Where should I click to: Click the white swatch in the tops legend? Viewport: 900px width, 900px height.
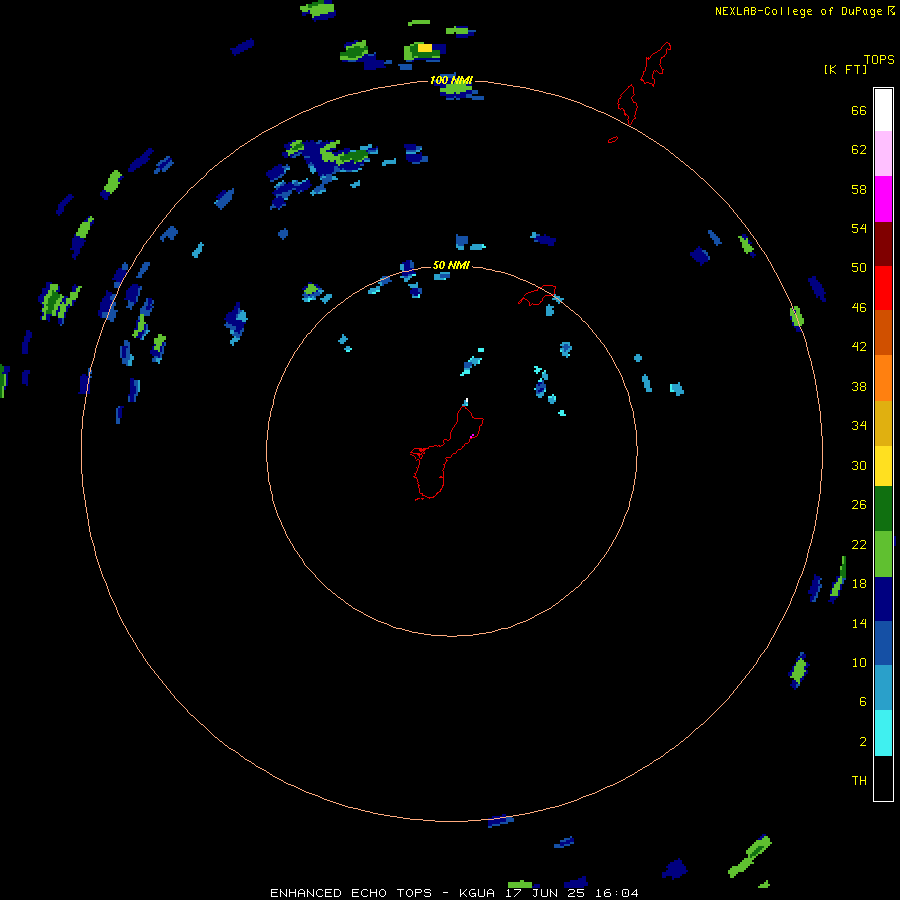[883, 110]
